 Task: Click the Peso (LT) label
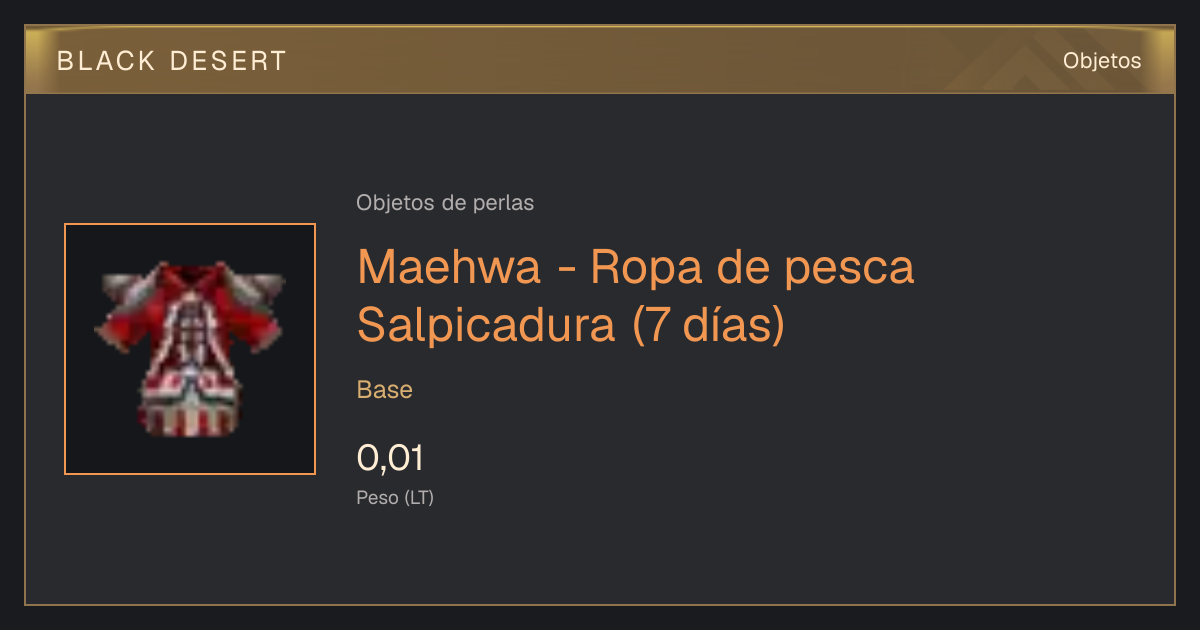click(x=395, y=497)
